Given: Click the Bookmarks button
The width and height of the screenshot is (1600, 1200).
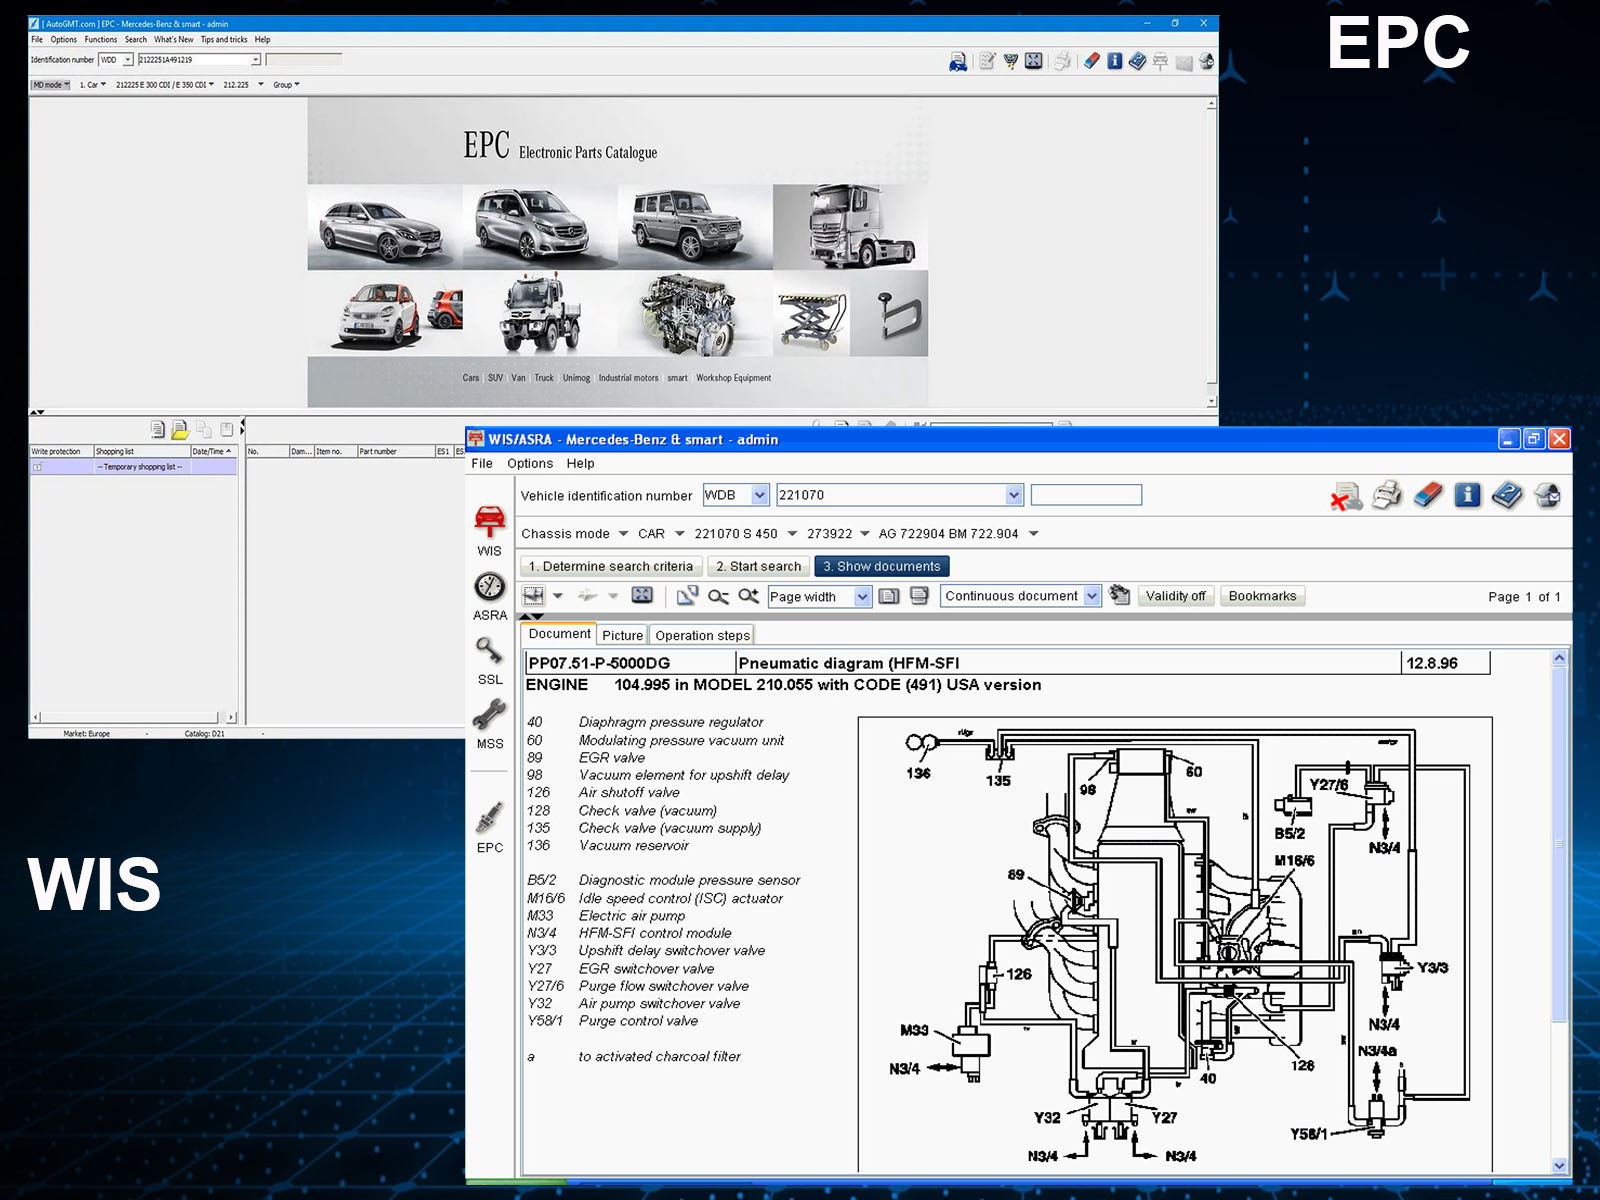Looking at the screenshot, I should [x=1262, y=596].
